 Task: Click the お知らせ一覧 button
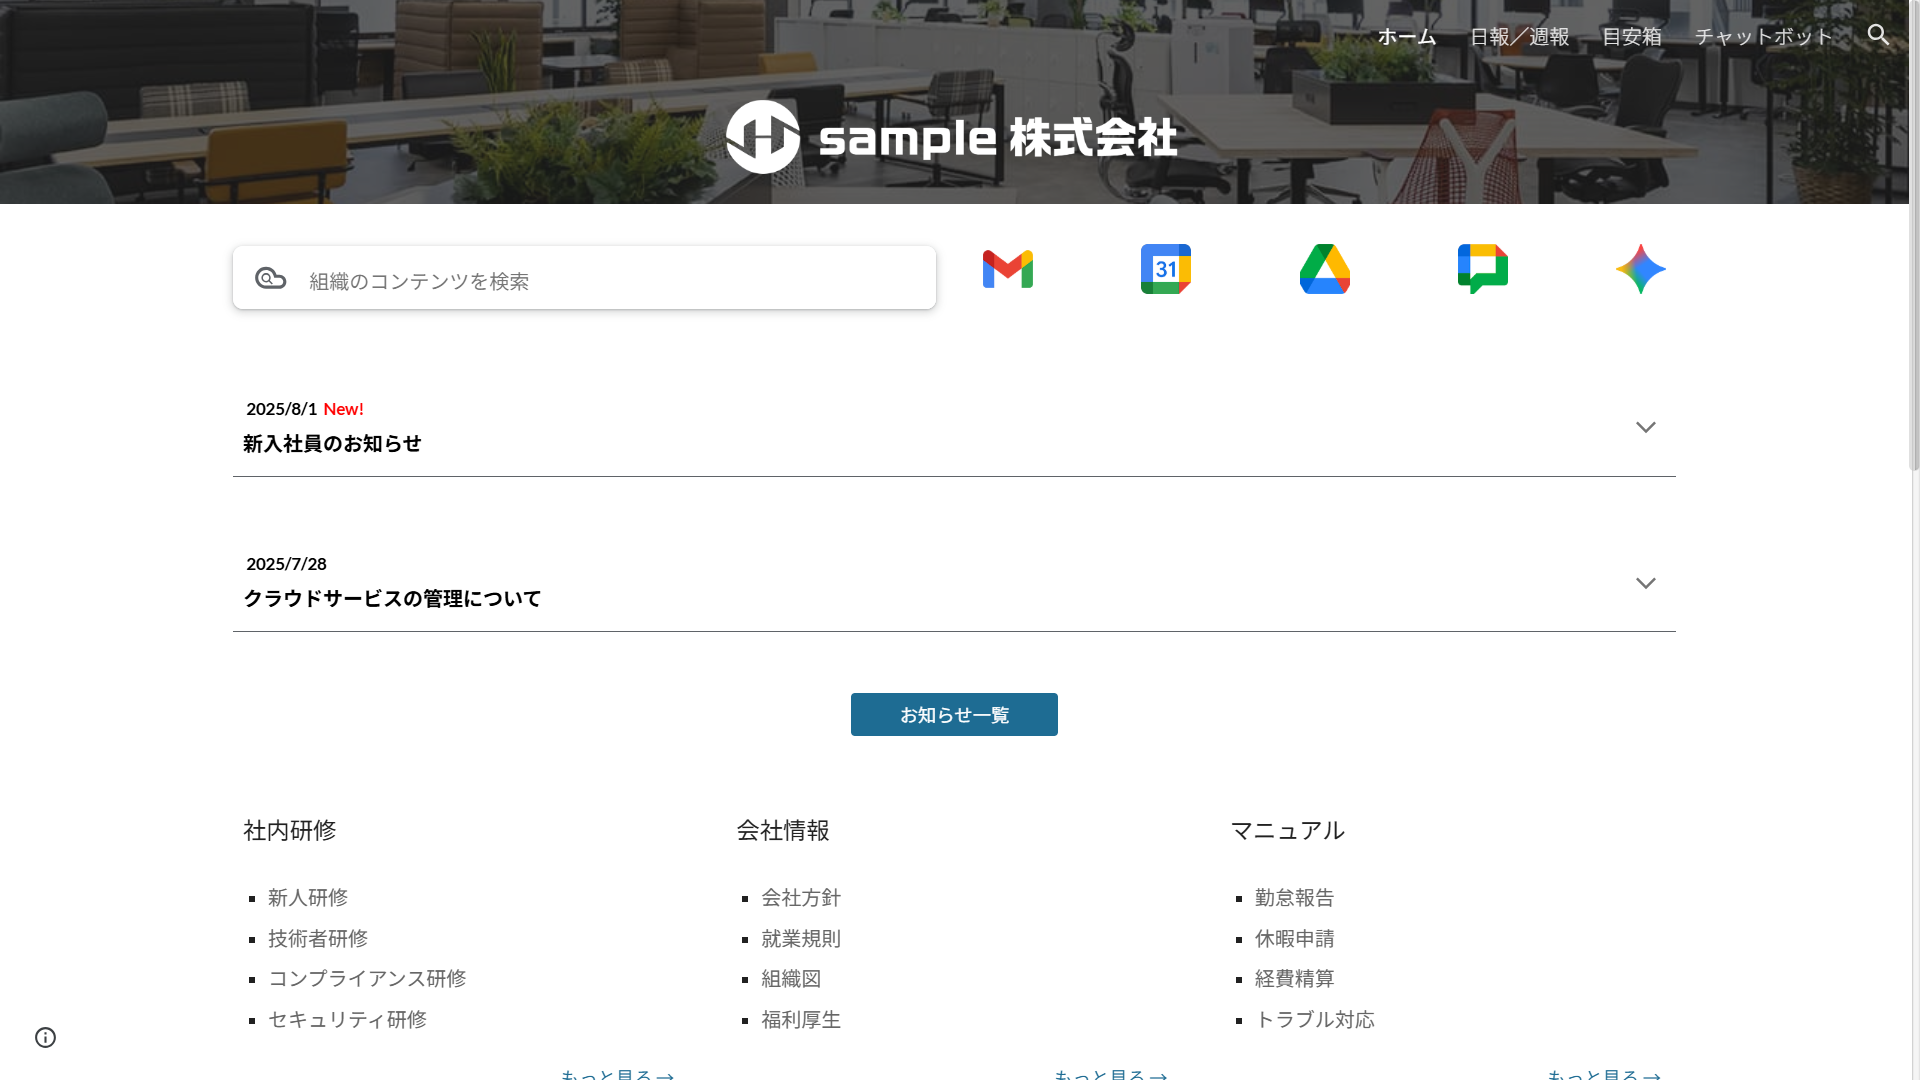(954, 715)
